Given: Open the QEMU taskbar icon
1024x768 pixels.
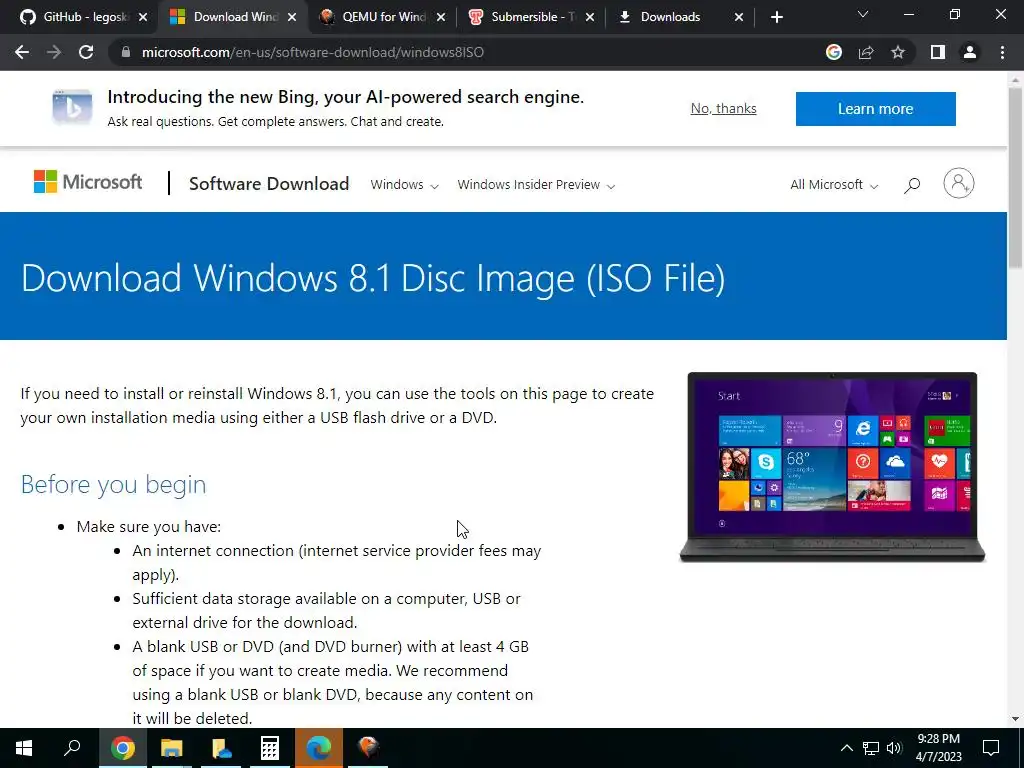Looking at the screenshot, I should [x=368, y=748].
